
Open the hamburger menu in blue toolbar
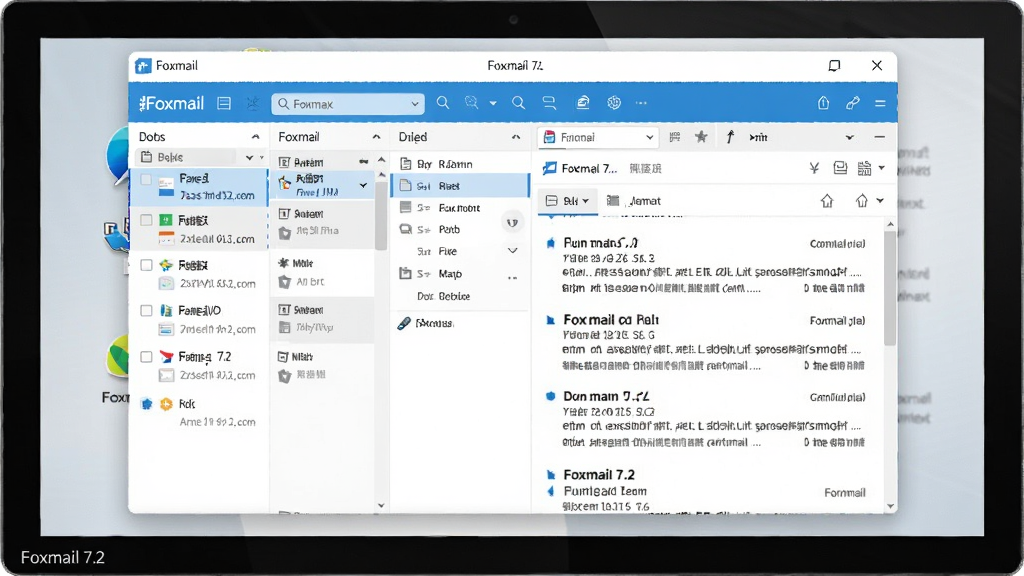point(880,103)
